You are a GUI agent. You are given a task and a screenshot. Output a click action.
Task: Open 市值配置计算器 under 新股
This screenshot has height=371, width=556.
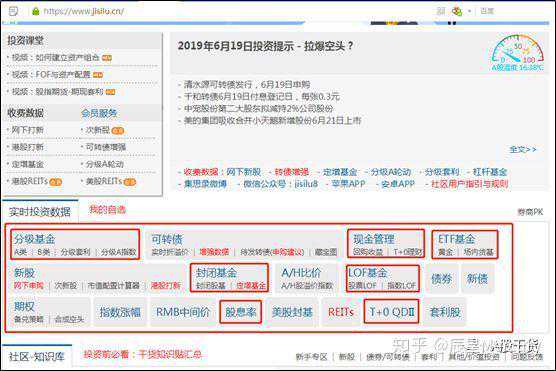pos(113,286)
